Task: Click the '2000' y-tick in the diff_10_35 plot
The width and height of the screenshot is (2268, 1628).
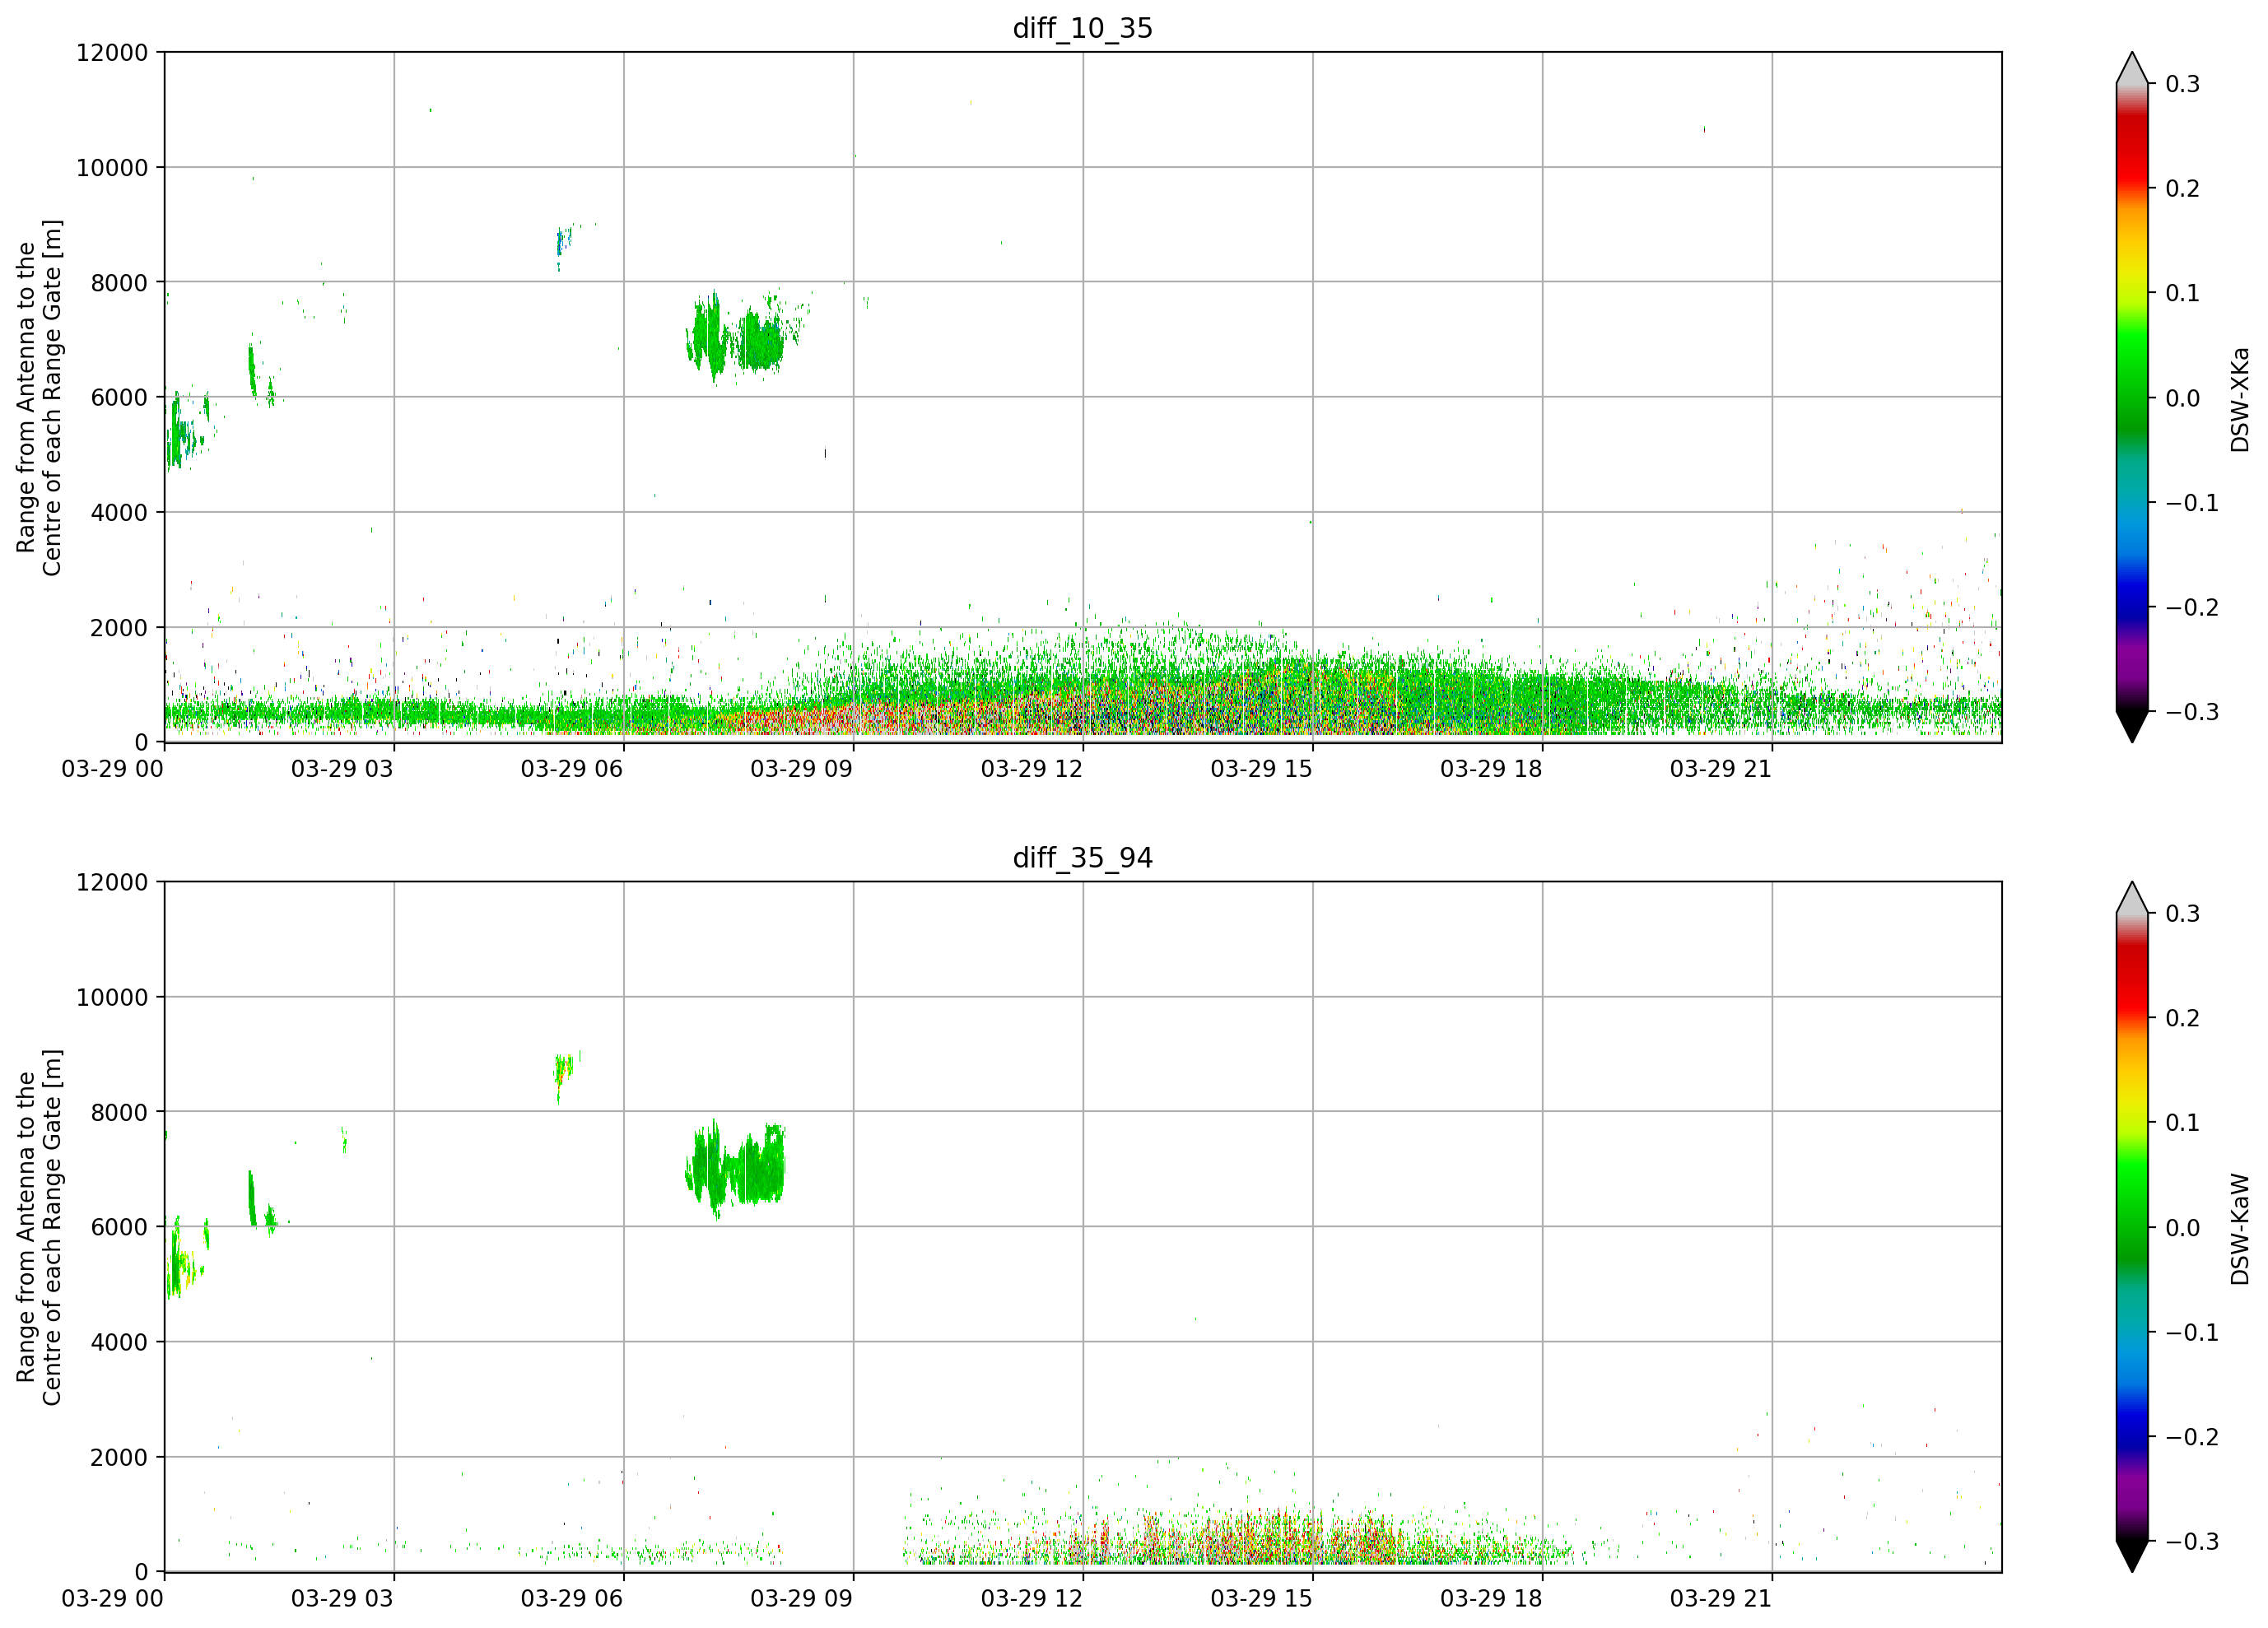Action: [119, 628]
